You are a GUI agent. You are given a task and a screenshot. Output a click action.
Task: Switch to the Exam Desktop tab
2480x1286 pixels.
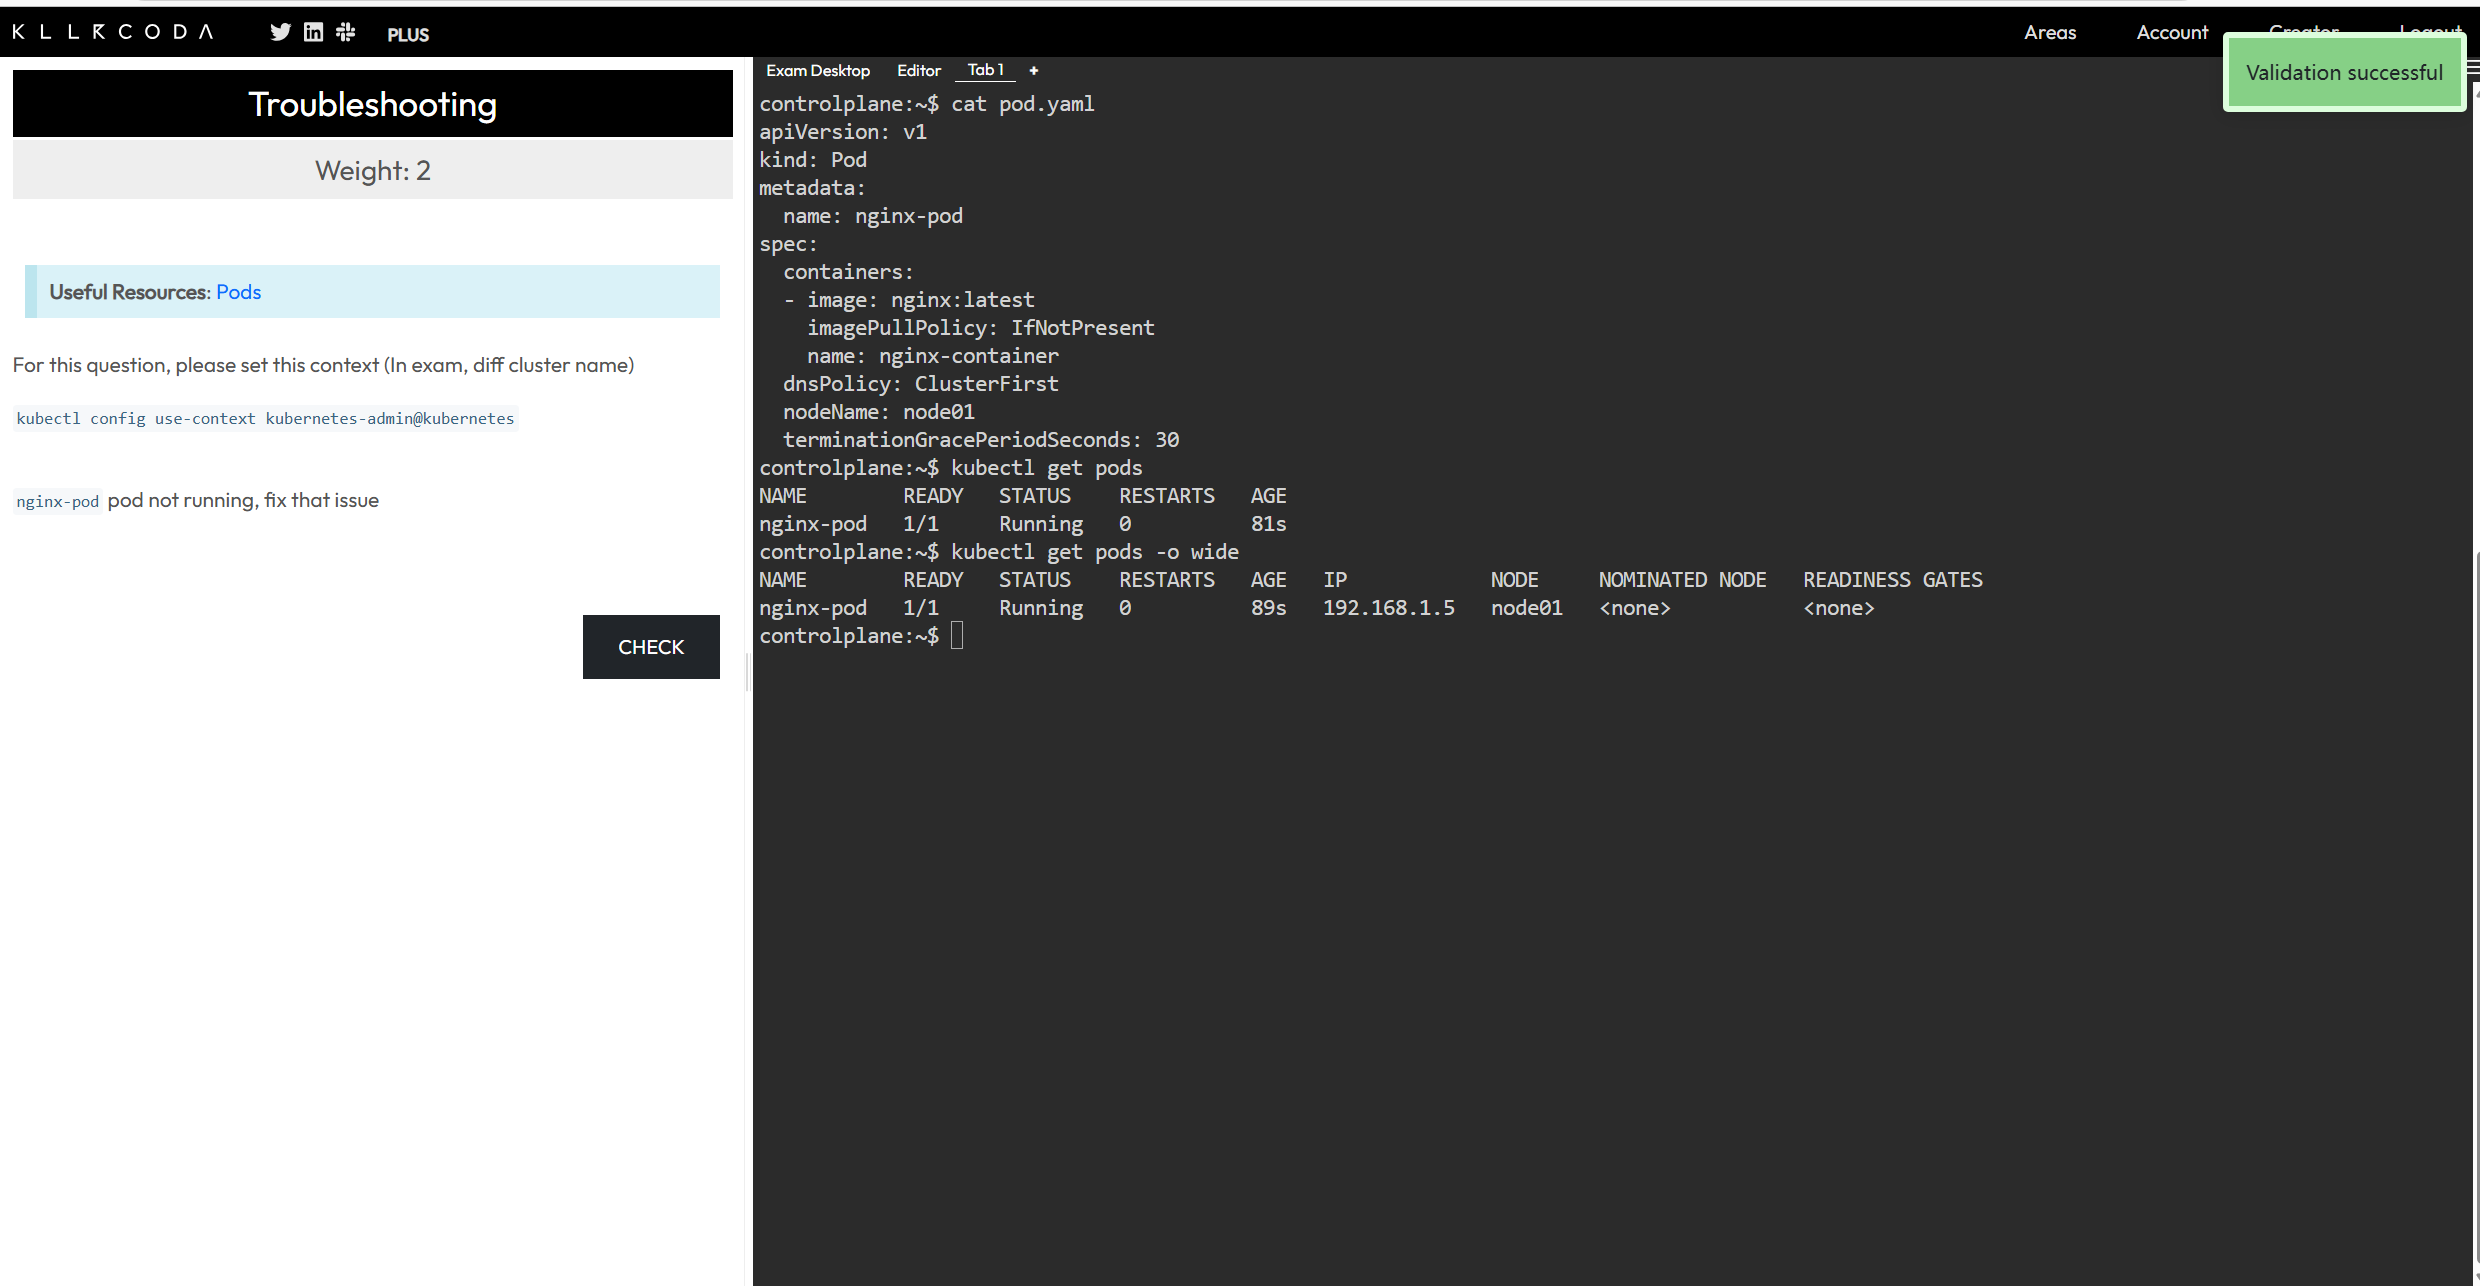click(817, 70)
